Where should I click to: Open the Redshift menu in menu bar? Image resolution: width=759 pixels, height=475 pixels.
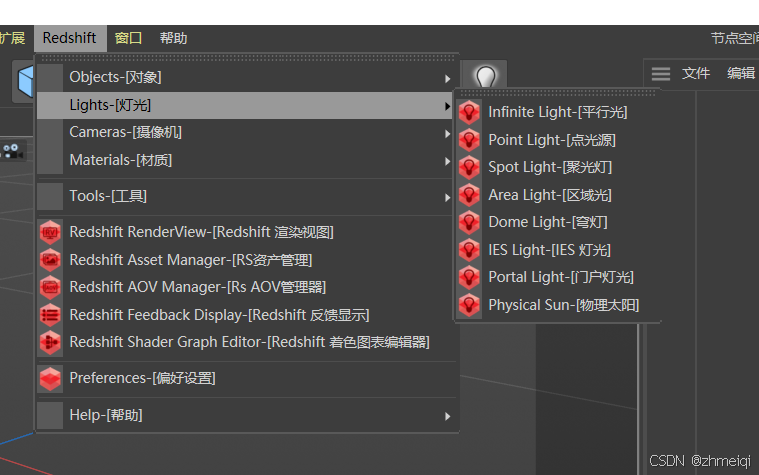tap(70, 38)
